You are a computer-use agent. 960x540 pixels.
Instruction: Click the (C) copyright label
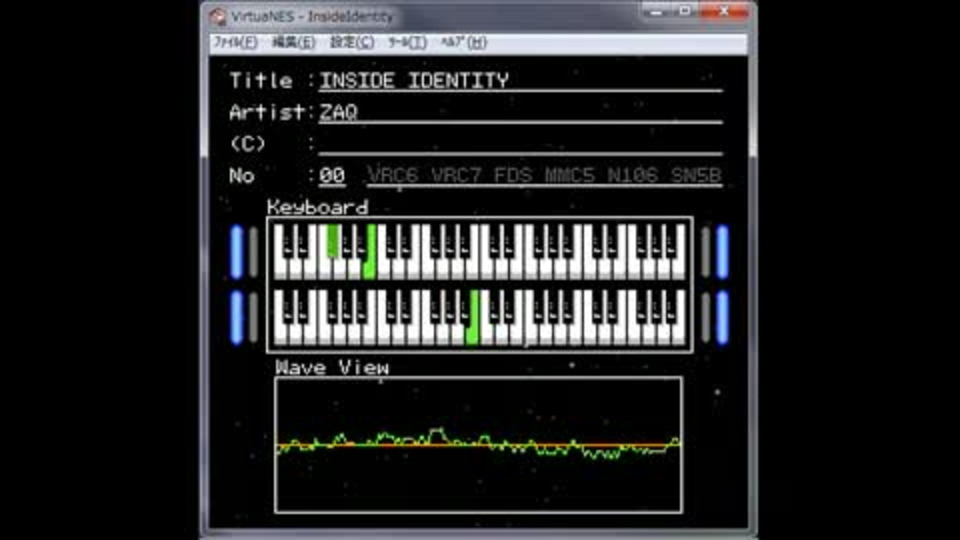pos(247,144)
